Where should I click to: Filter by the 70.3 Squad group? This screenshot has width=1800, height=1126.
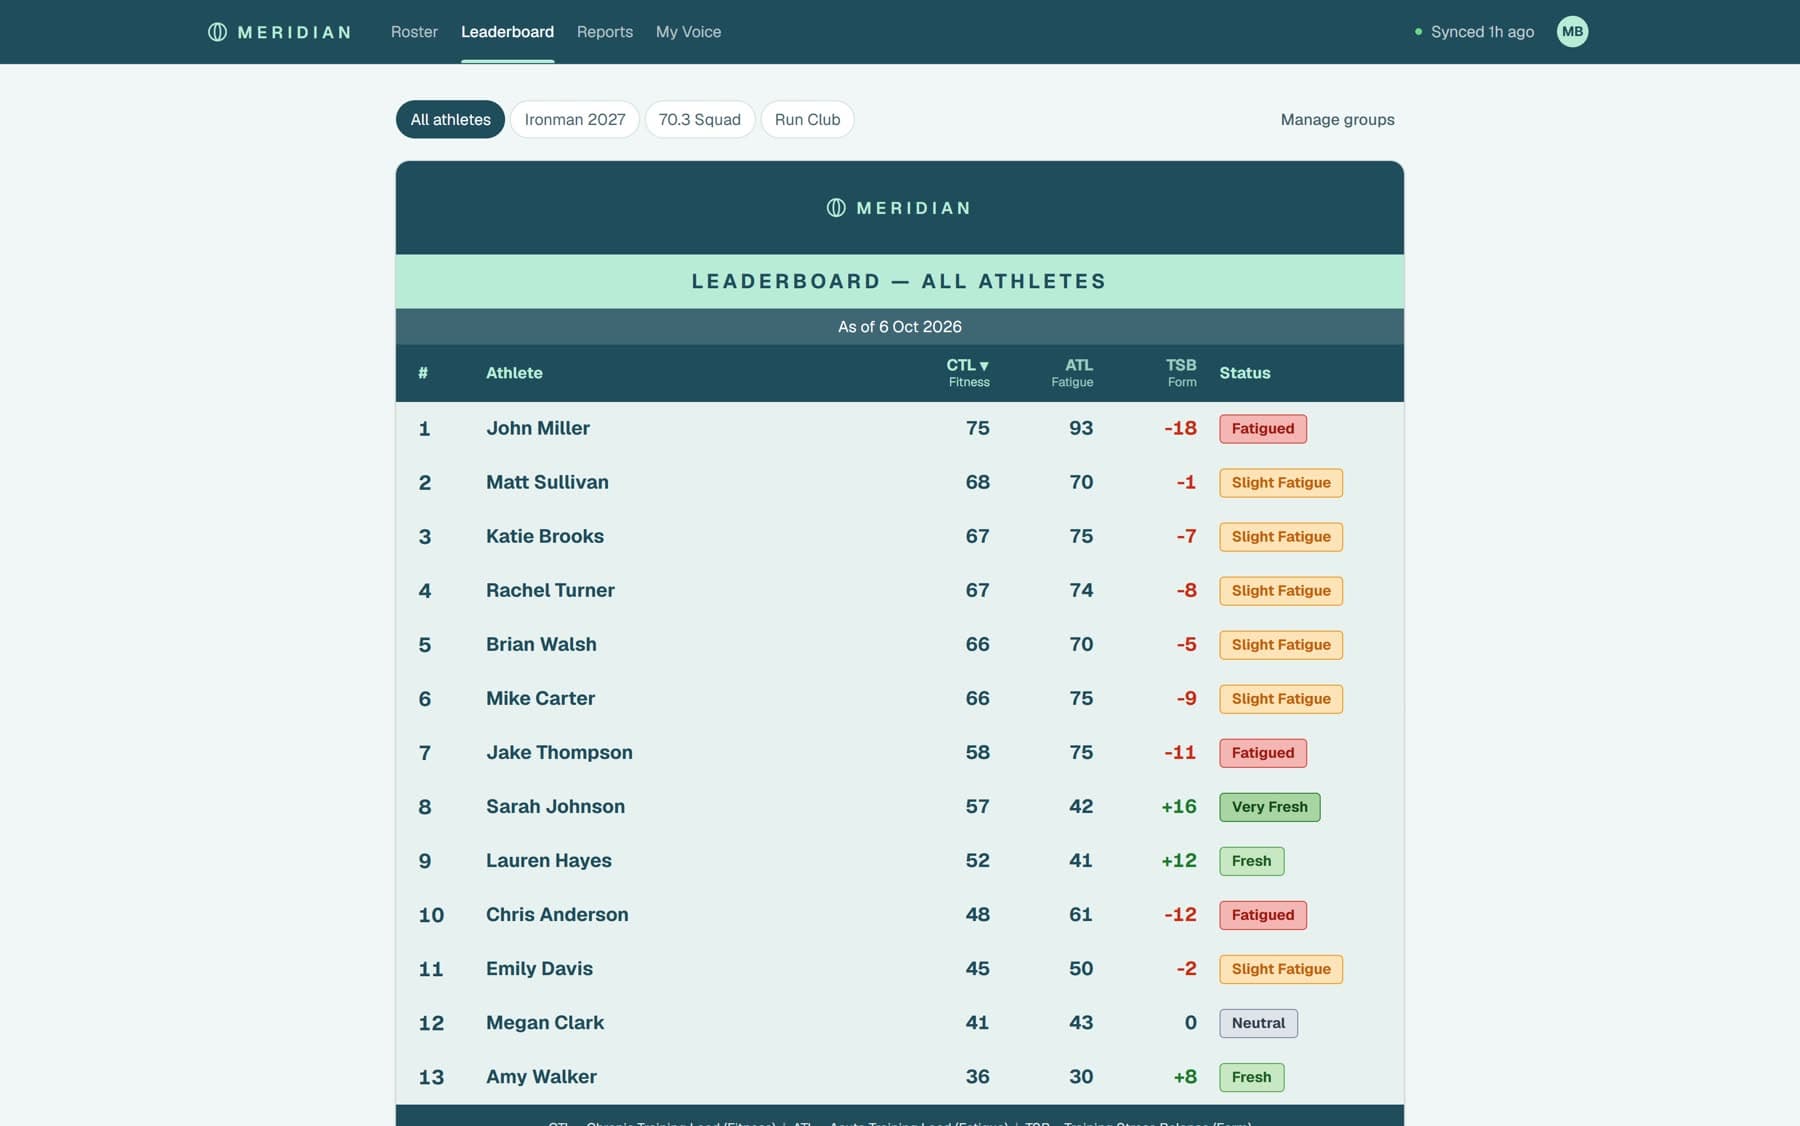click(x=699, y=119)
